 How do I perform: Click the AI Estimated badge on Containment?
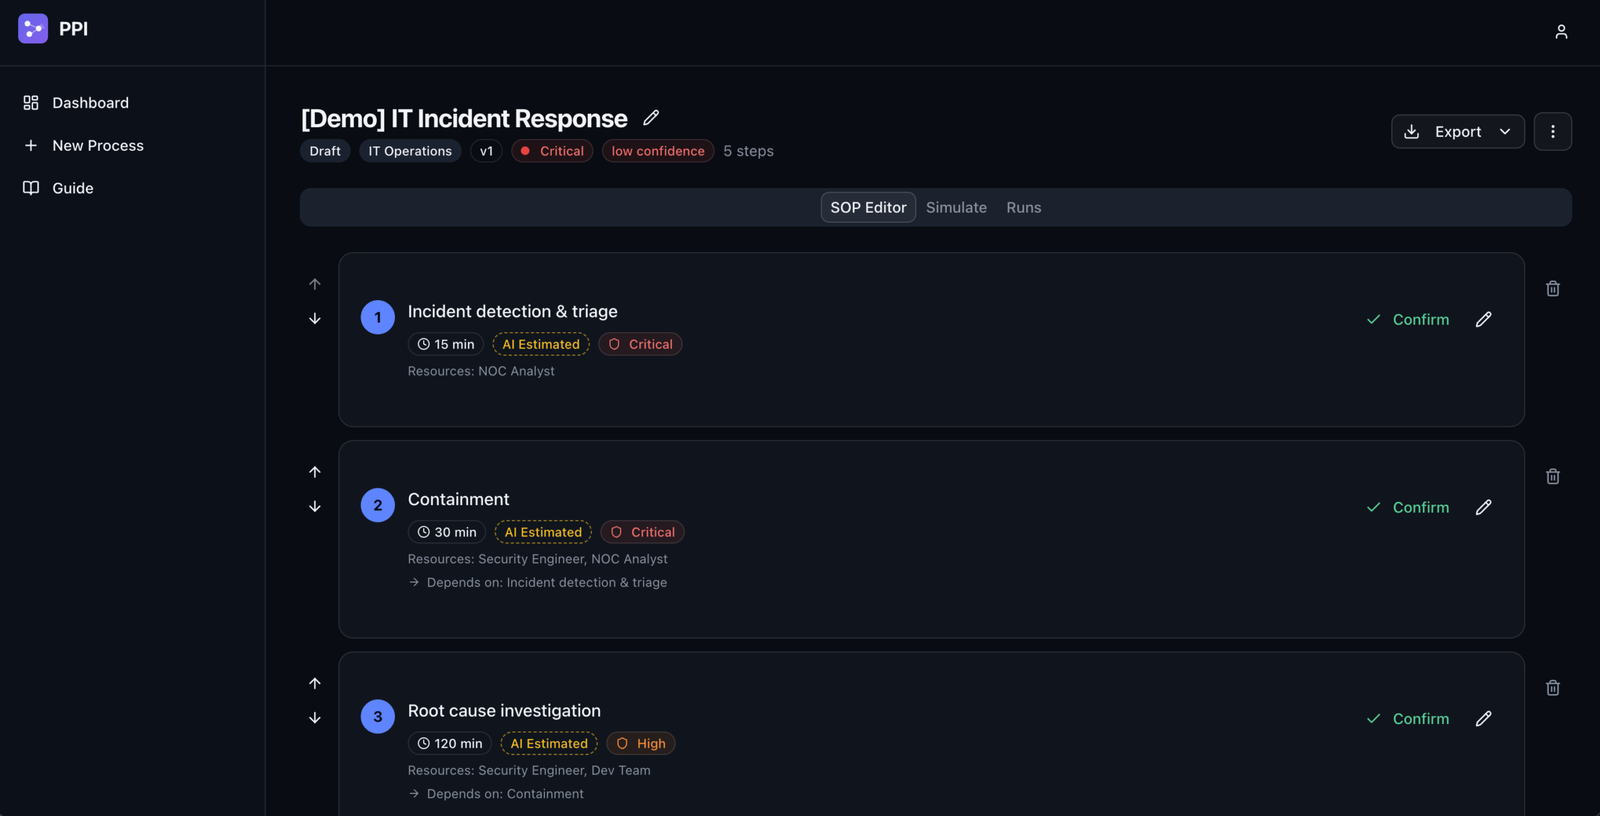(543, 533)
